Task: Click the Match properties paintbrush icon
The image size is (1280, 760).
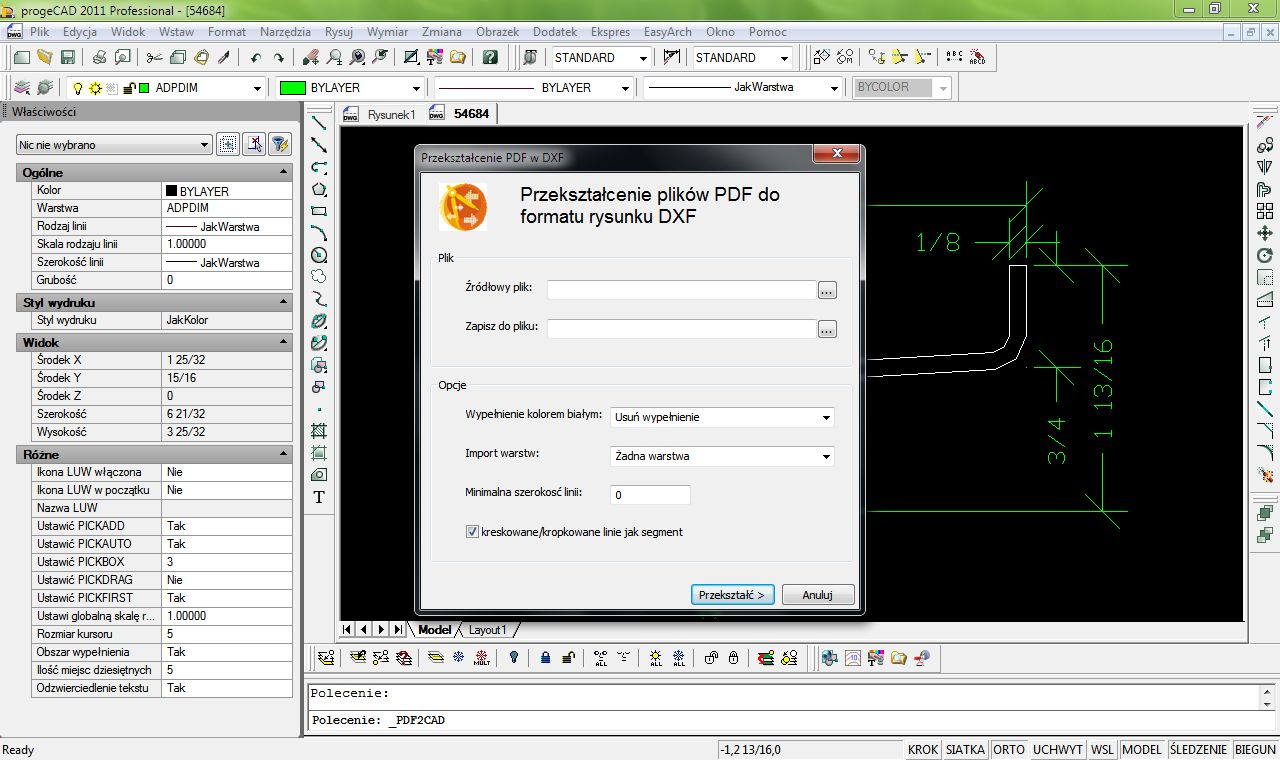Action: pyautogui.click(x=224, y=57)
